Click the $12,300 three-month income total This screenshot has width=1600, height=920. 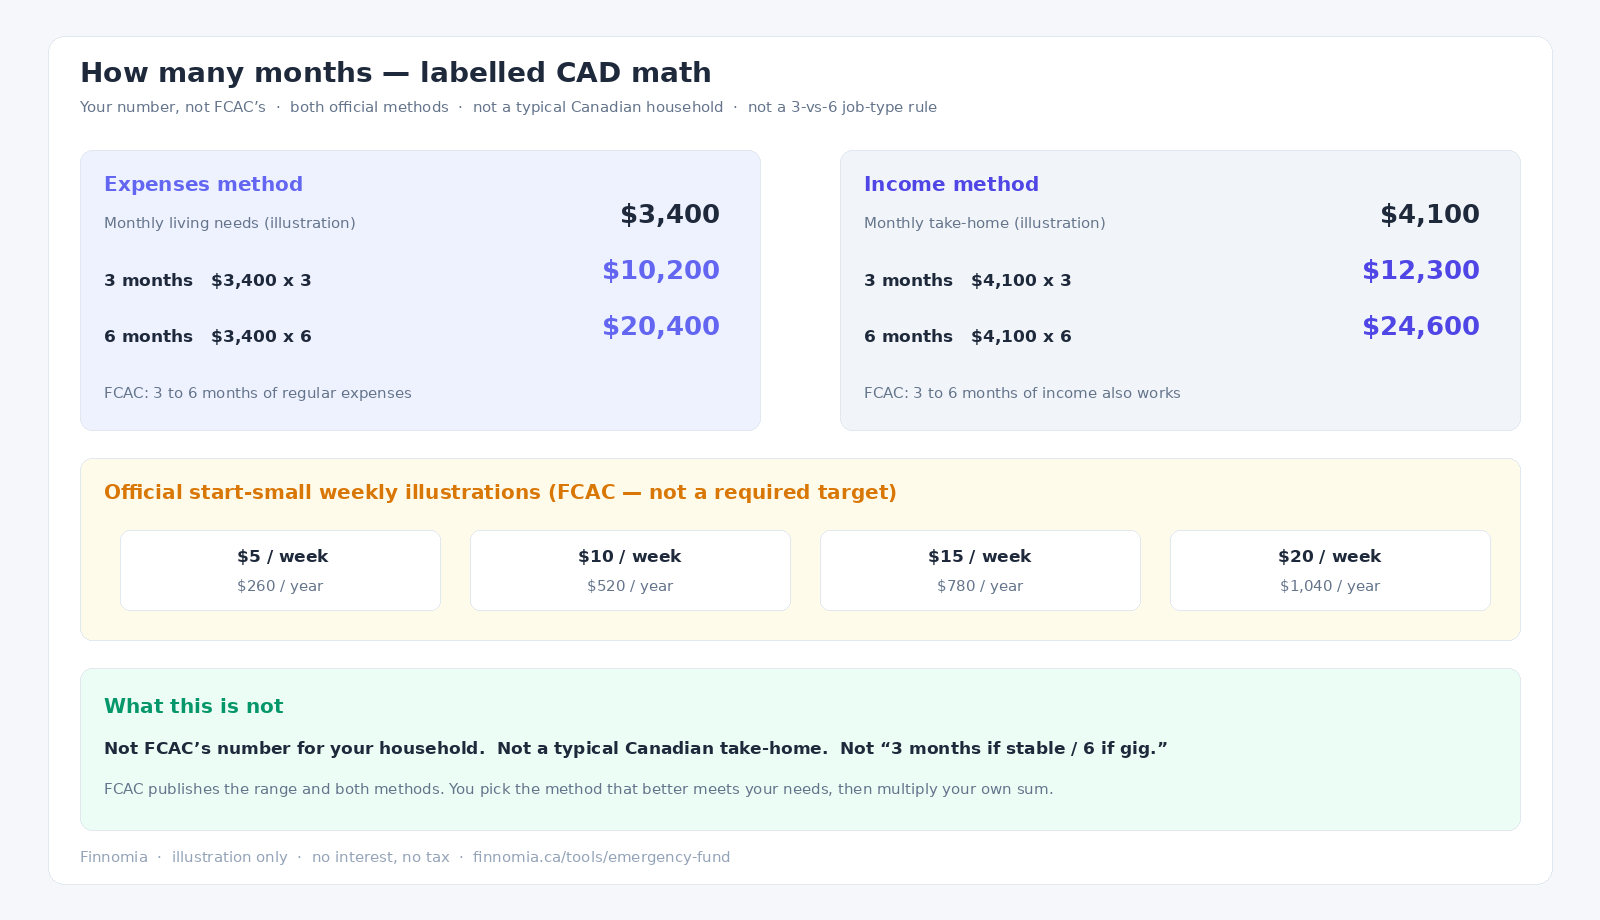click(1420, 270)
